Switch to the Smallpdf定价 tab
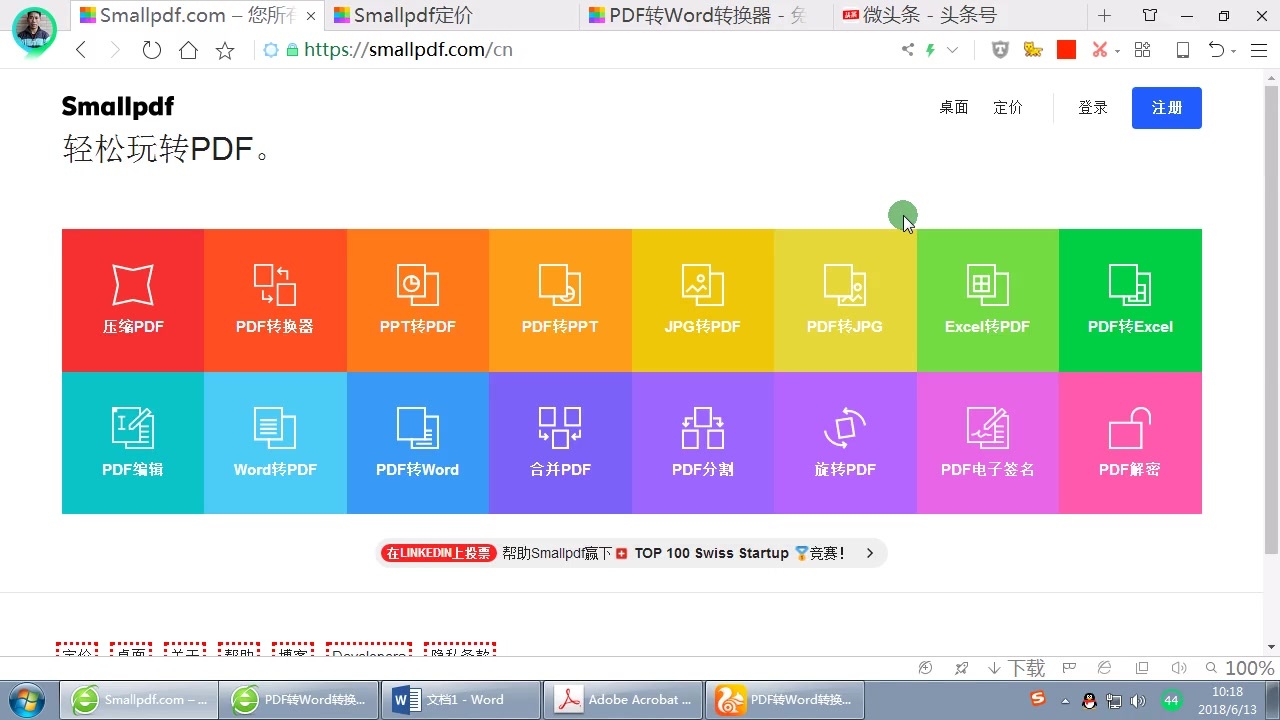1280x720 pixels. 452,16
